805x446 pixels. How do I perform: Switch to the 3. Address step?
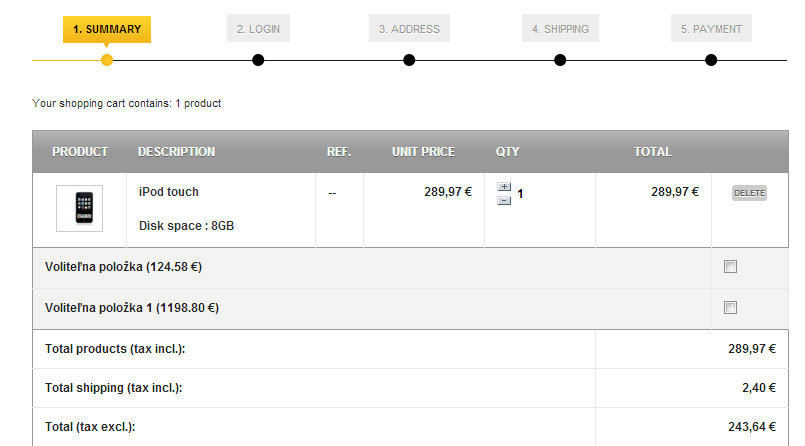coord(409,29)
